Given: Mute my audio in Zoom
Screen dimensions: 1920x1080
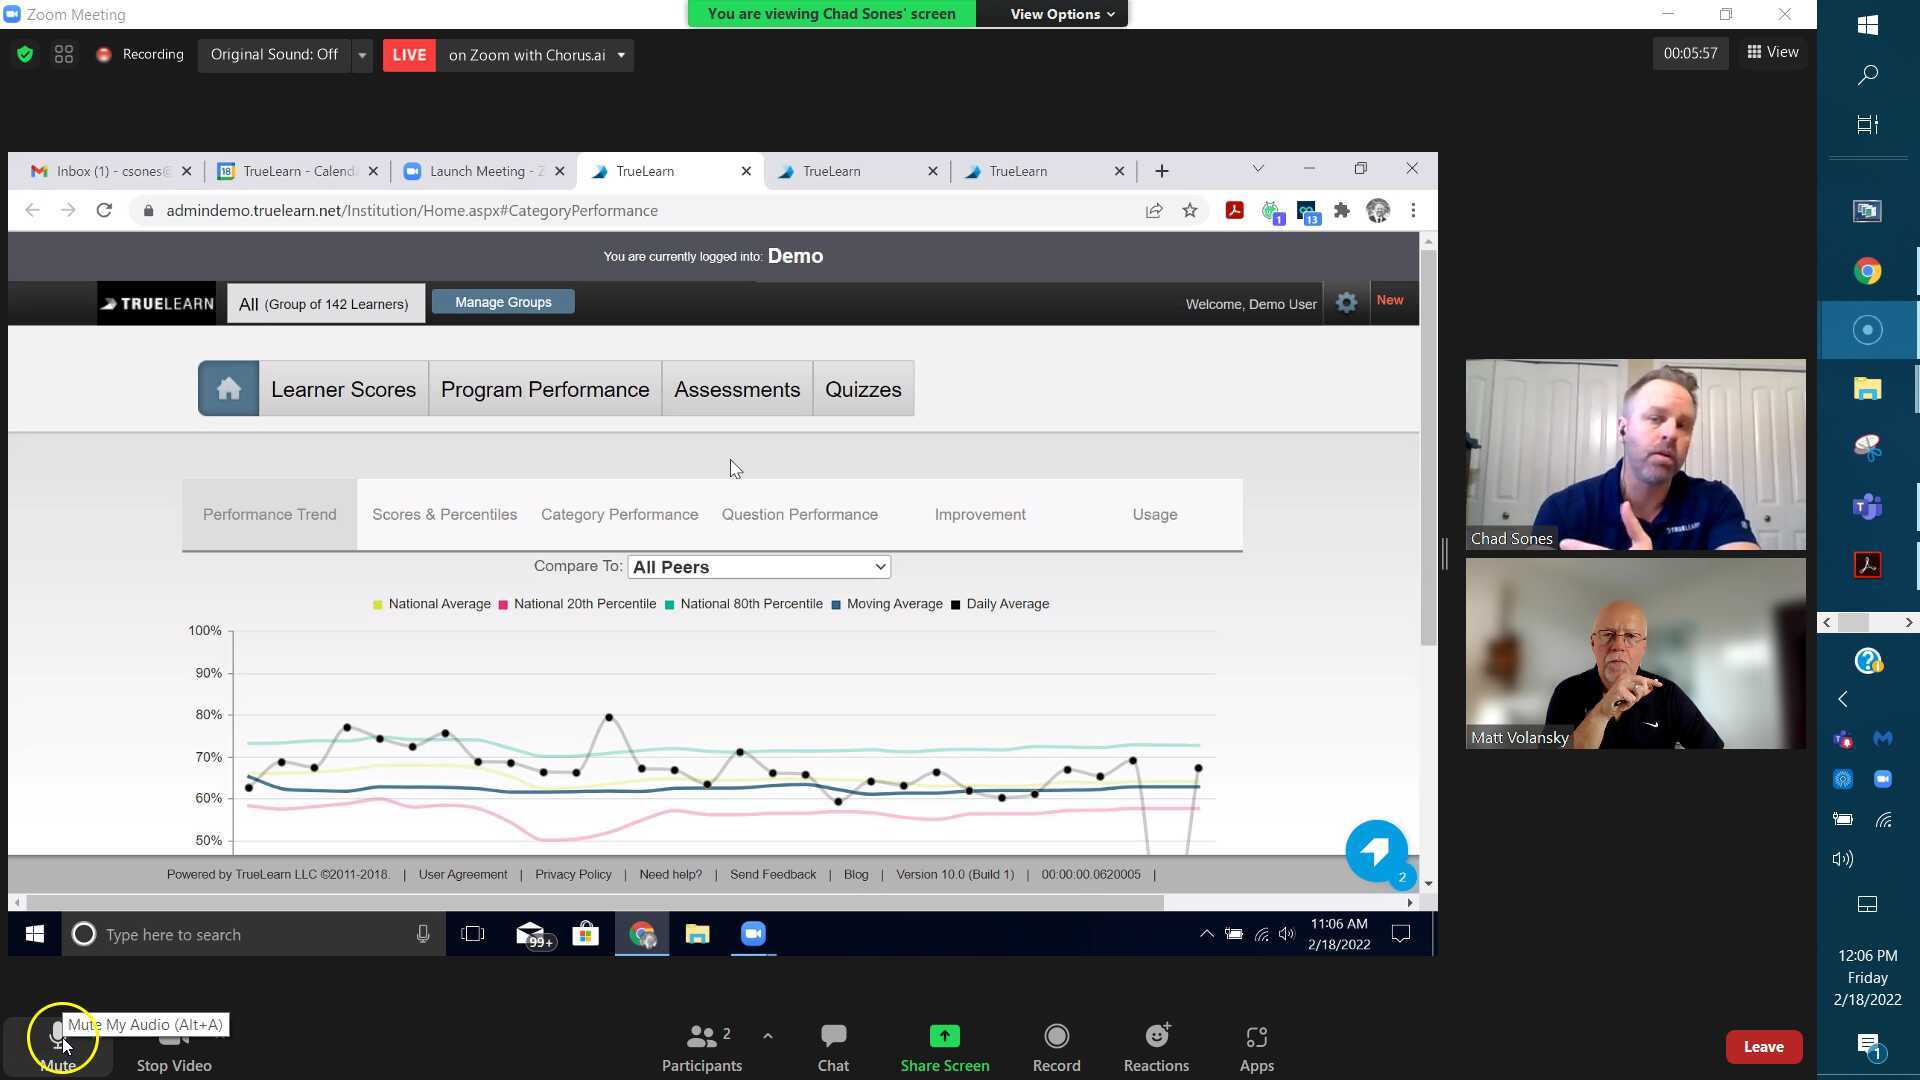Looking at the screenshot, I should tap(57, 1040).
